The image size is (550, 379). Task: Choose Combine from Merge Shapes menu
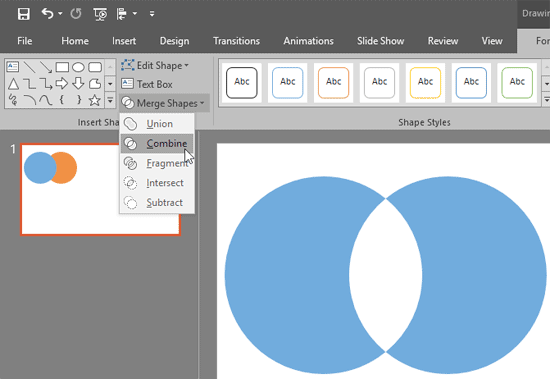point(157,144)
